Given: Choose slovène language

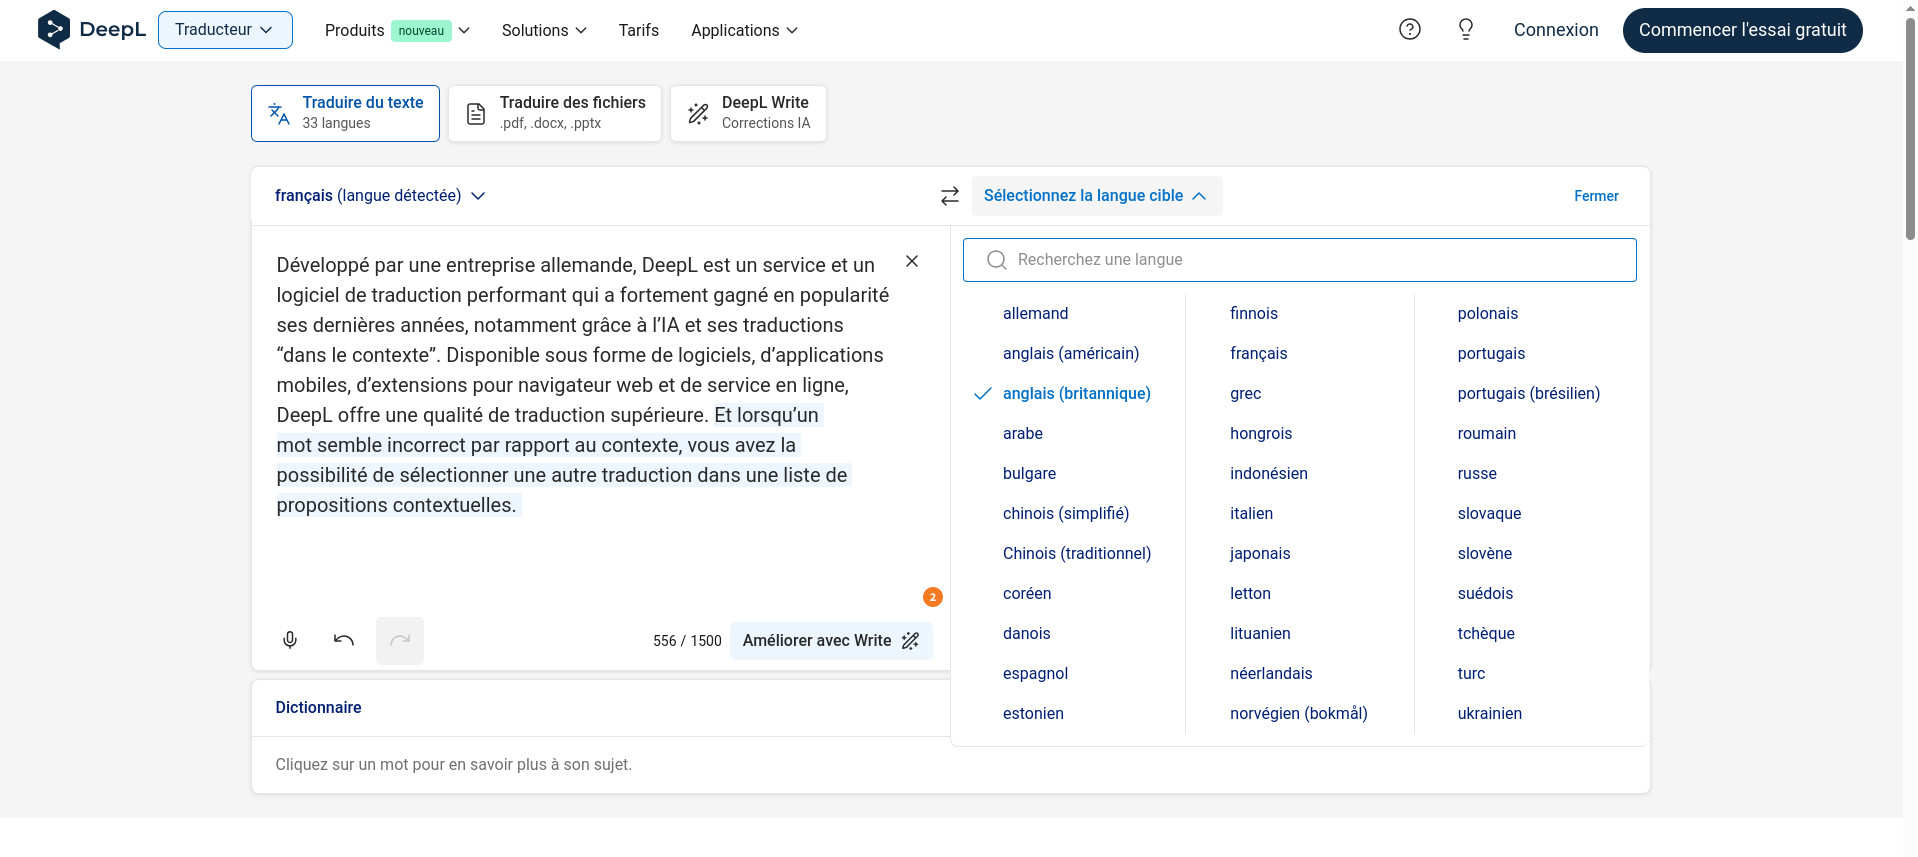Looking at the screenshot, I should click(x=1484, y=553).
